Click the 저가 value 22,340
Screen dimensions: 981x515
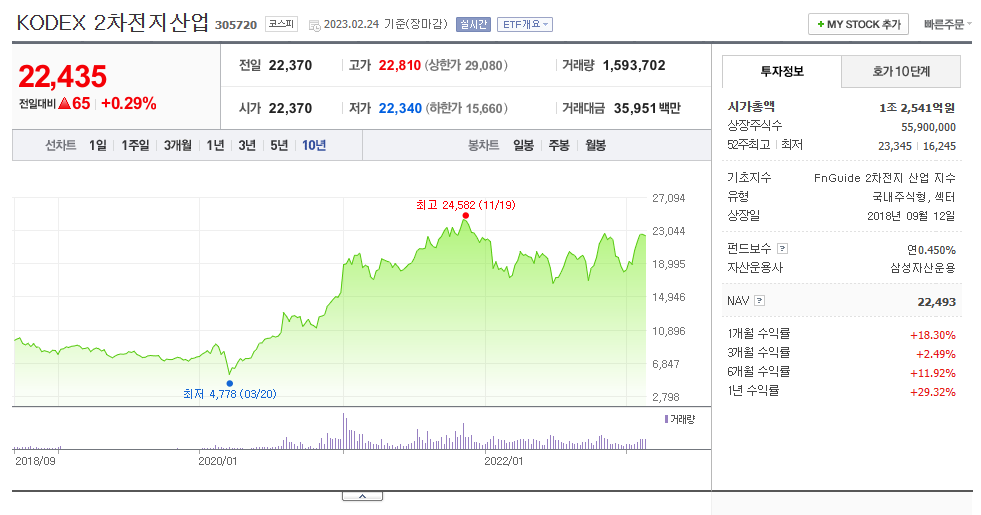coord(400,108)
